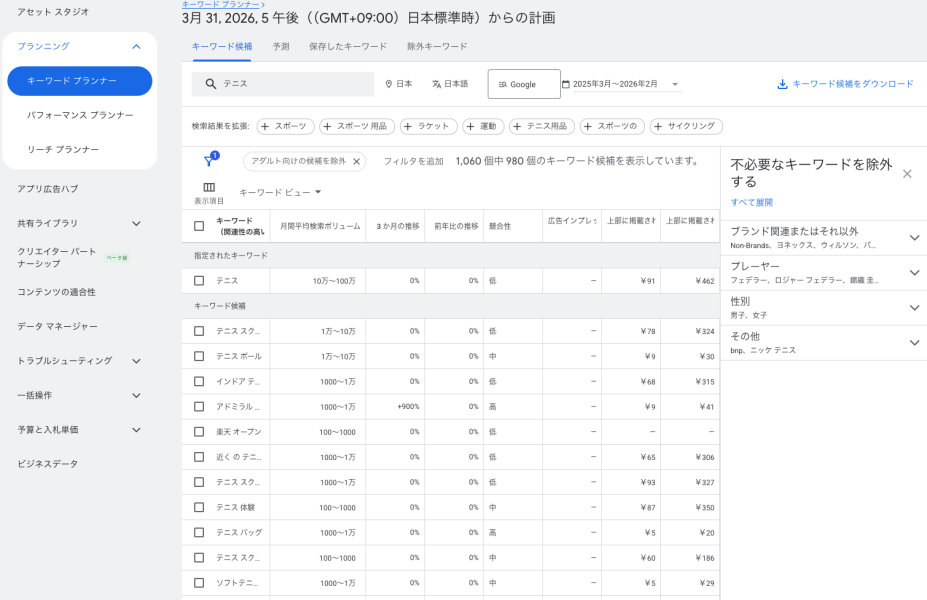This screenshot has height=600, width=927.
Task: Switch to the 予測 tab
Action: (x=280, y=46)
